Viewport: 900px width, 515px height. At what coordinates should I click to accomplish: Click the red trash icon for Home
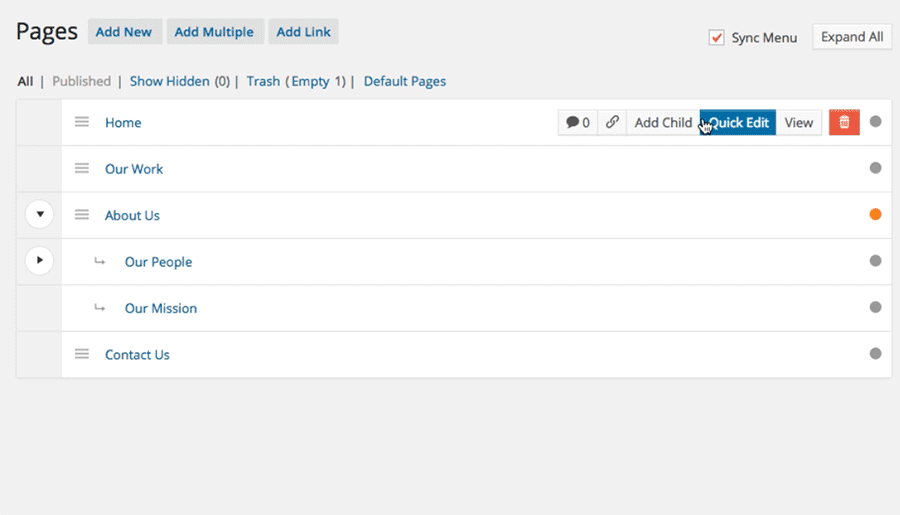pos(844,122)
